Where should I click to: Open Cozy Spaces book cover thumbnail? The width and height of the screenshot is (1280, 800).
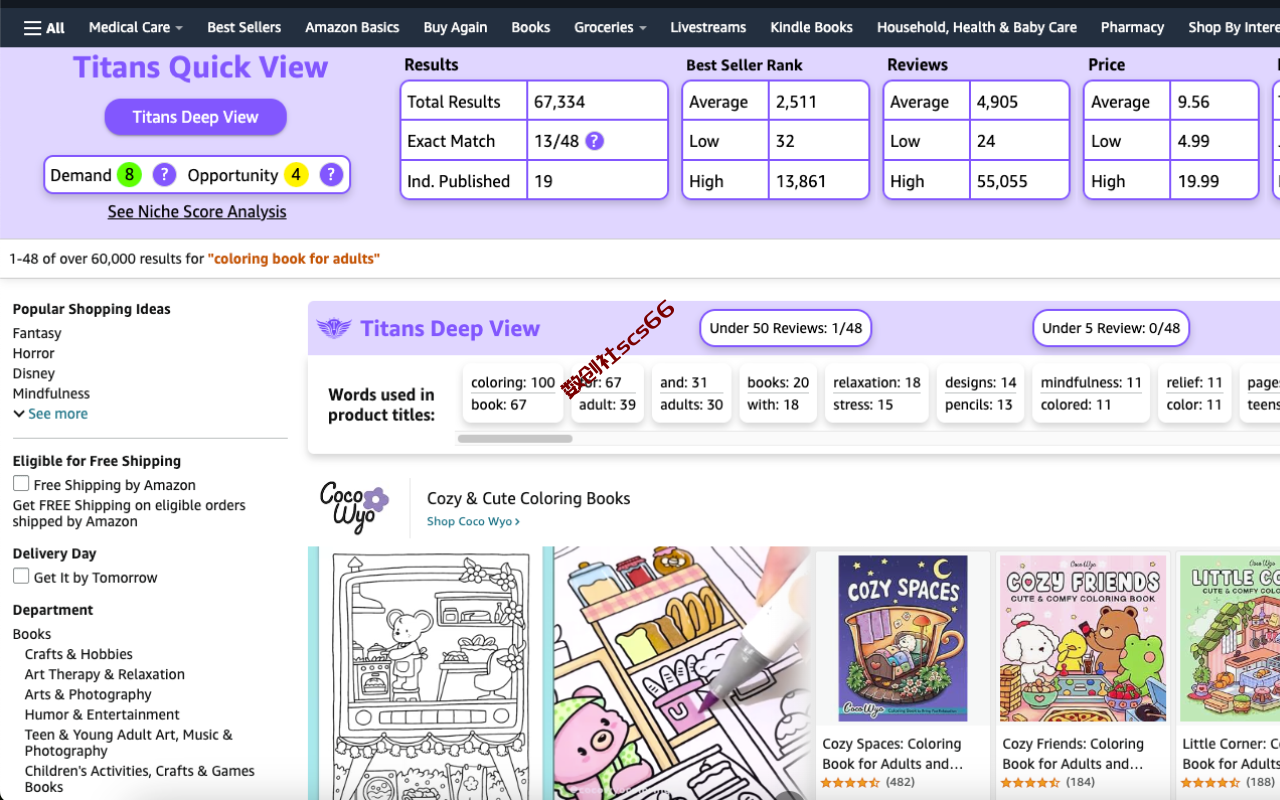point(903,638)
